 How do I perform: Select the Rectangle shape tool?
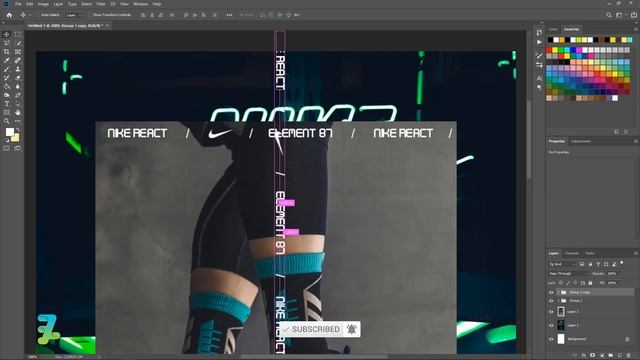pos(7,112)
